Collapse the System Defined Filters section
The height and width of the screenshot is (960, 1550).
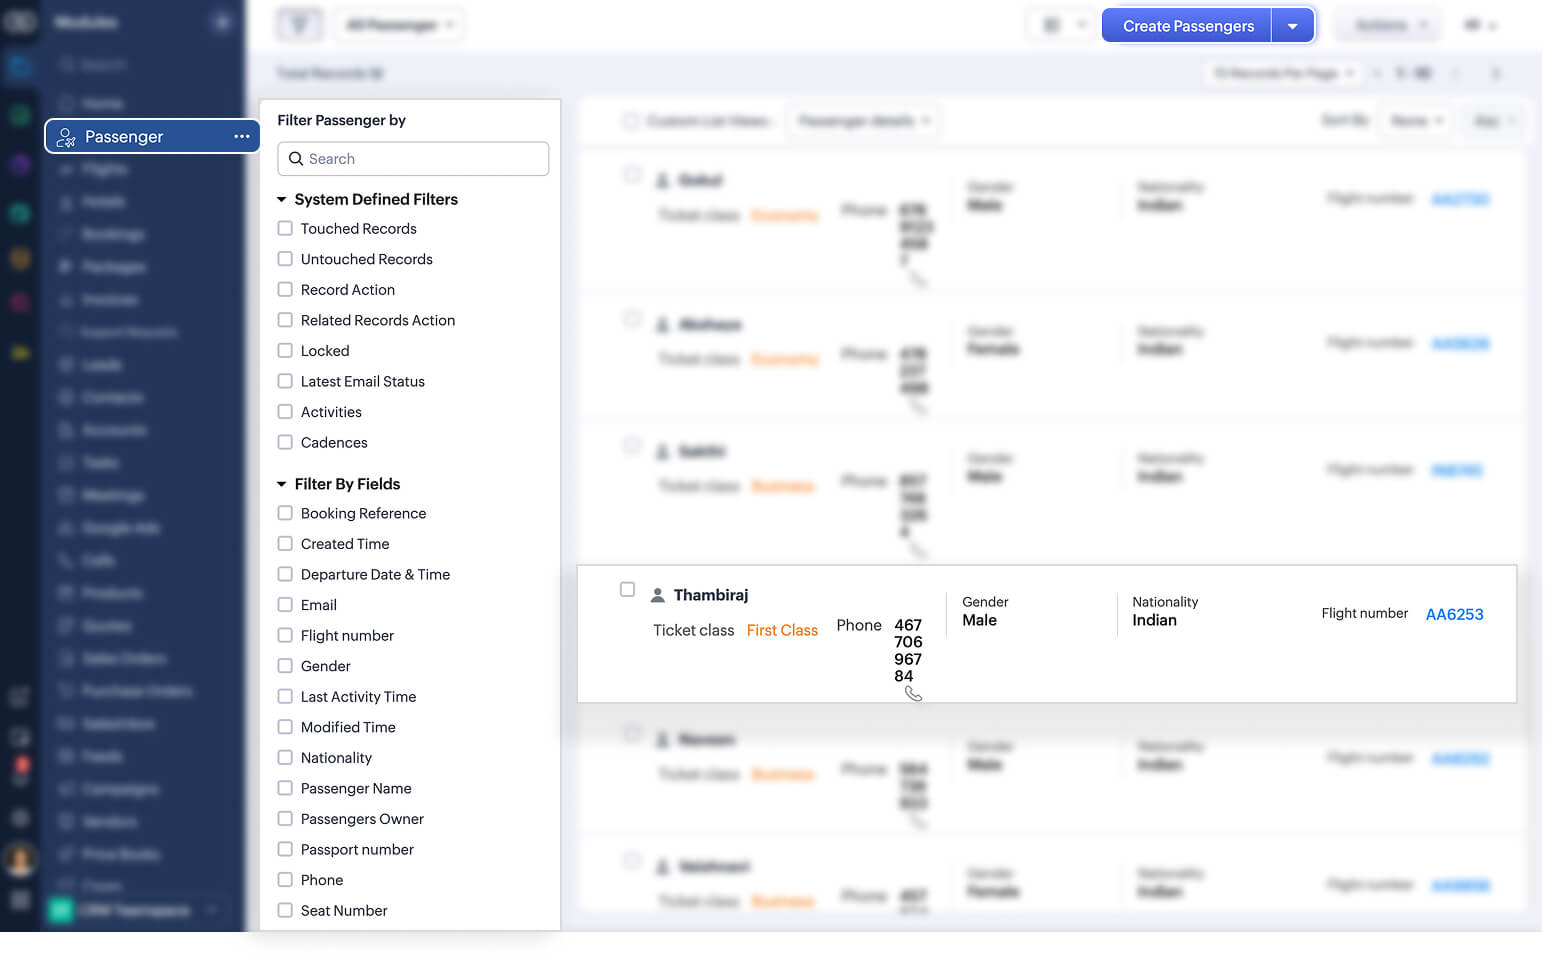point(281,199)
